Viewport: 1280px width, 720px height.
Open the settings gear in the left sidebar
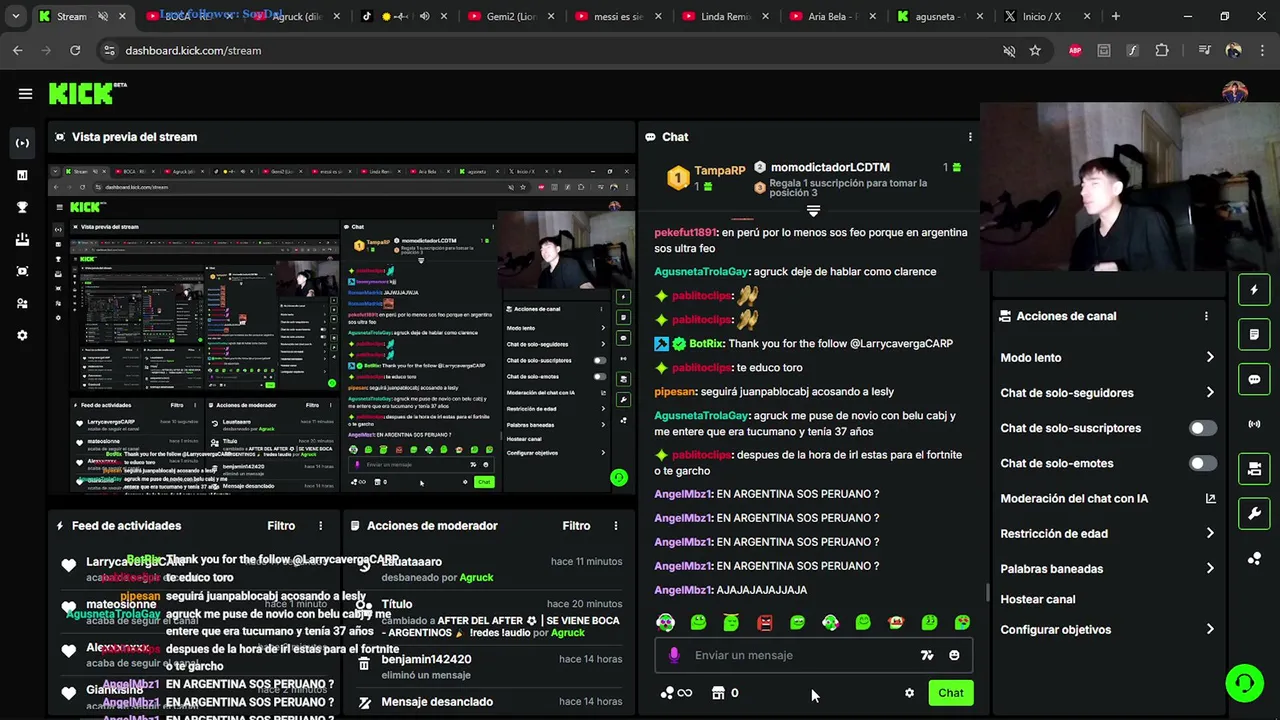pyautogui.click(x=22, y=335)
